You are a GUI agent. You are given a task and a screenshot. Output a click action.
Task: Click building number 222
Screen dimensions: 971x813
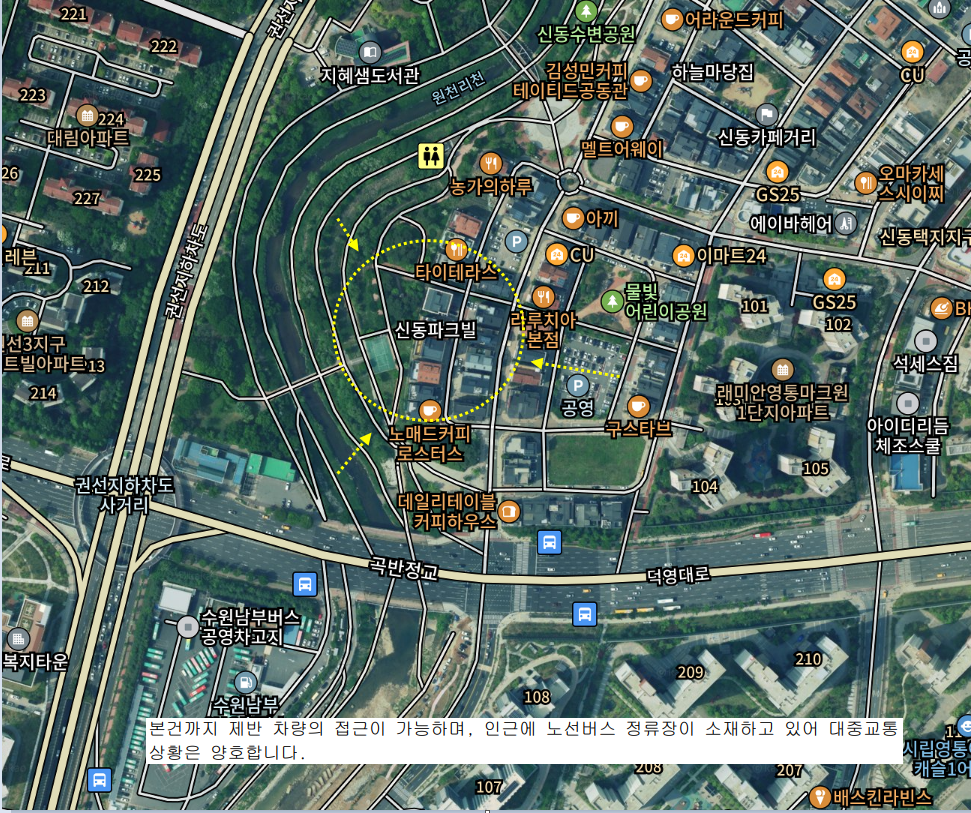pyautogui.click(x=164, y=46)
